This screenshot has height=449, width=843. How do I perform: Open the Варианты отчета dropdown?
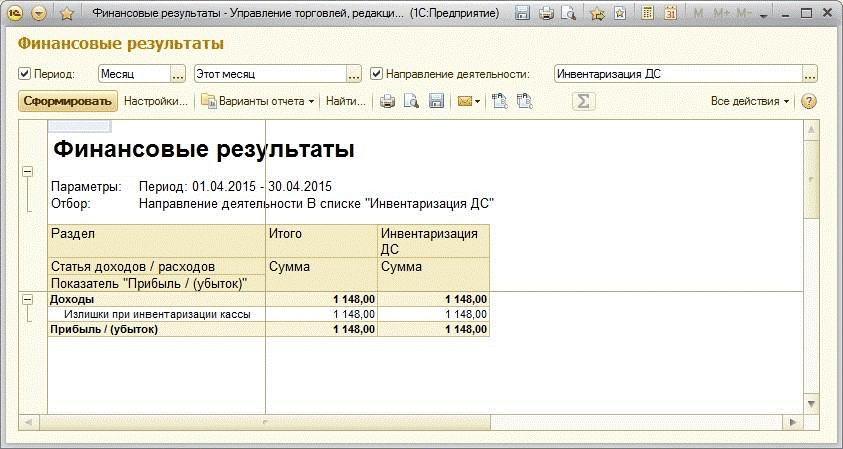[258, 101]
